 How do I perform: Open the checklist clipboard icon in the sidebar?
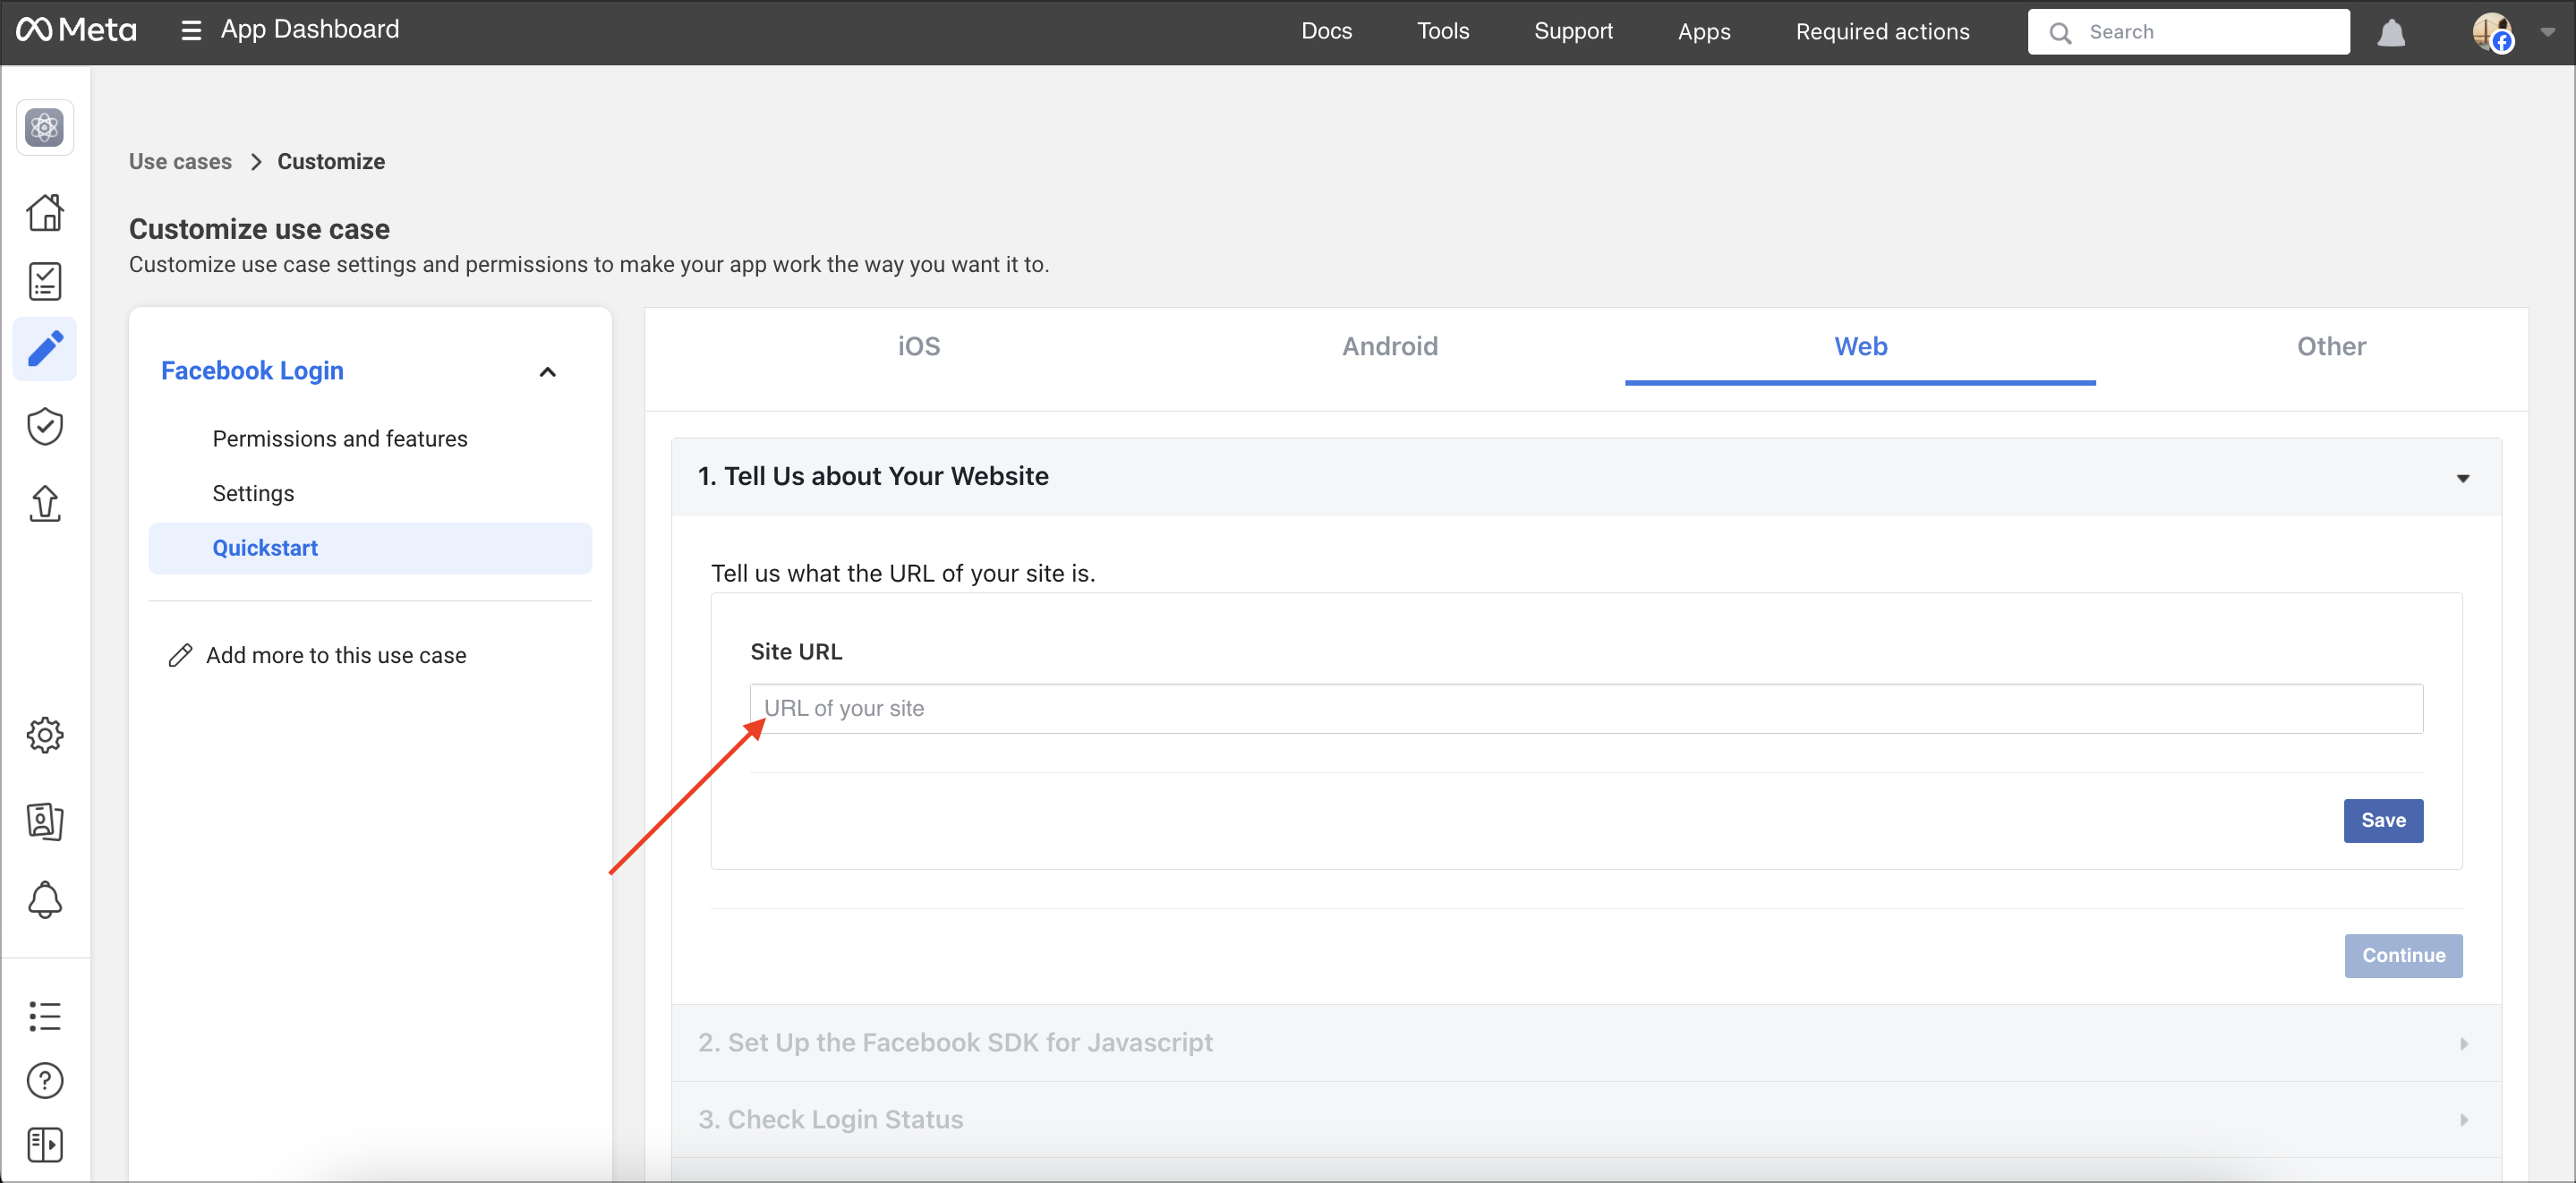[x=45, y=281]
